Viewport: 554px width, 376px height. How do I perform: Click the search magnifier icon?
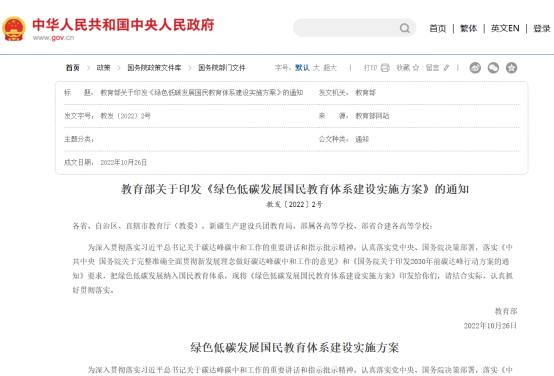tap(405, 28)
